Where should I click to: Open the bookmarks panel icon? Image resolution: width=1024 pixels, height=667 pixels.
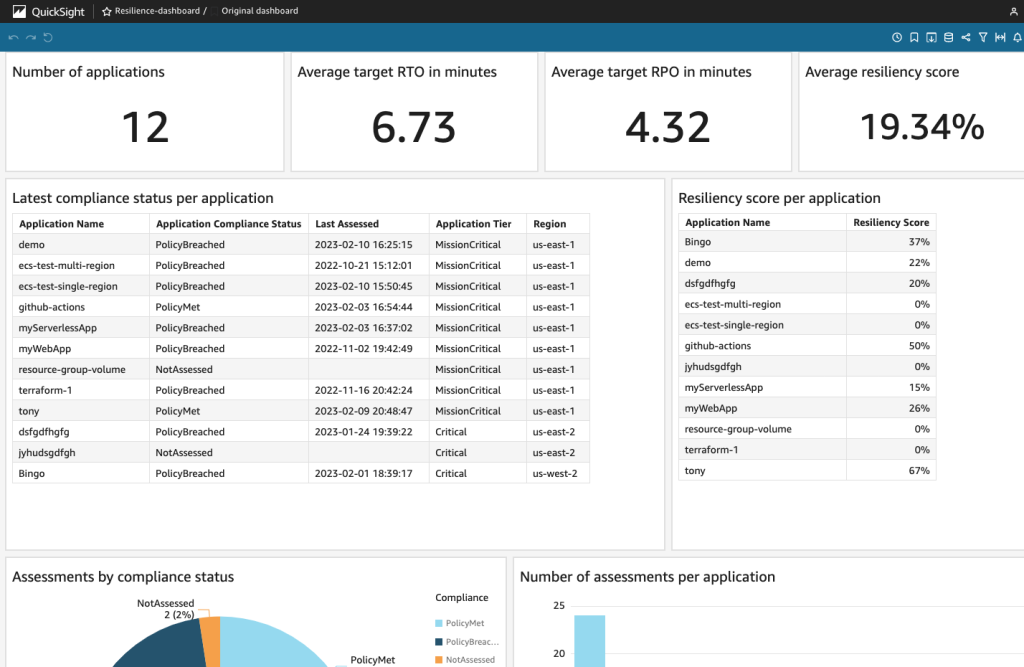(914, 37)
